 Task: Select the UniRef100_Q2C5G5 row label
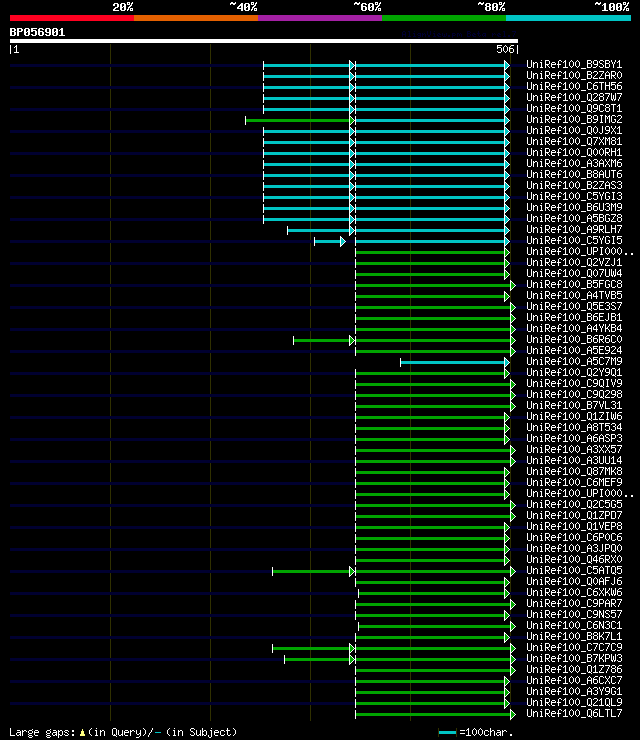(x=574, y=505)
